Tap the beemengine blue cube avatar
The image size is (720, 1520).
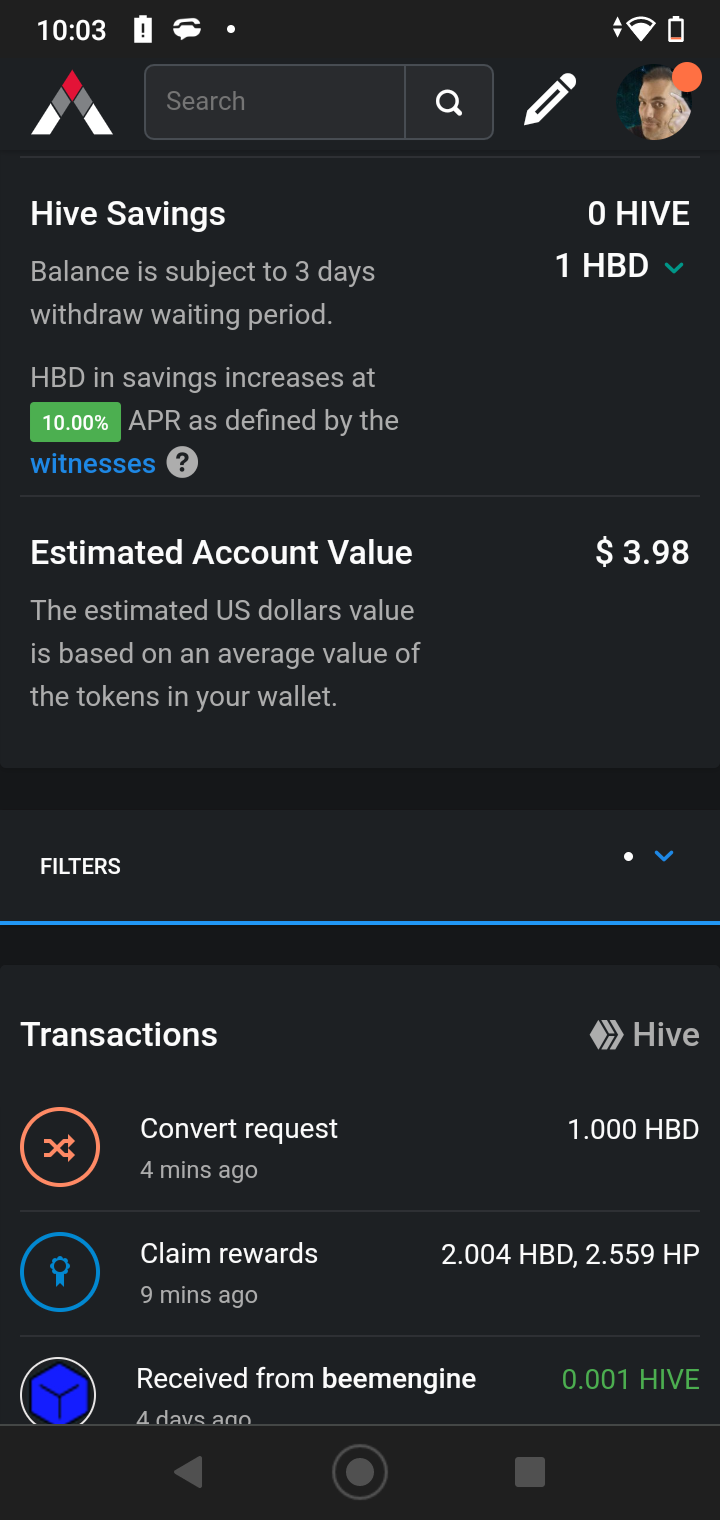[60, 1393]
